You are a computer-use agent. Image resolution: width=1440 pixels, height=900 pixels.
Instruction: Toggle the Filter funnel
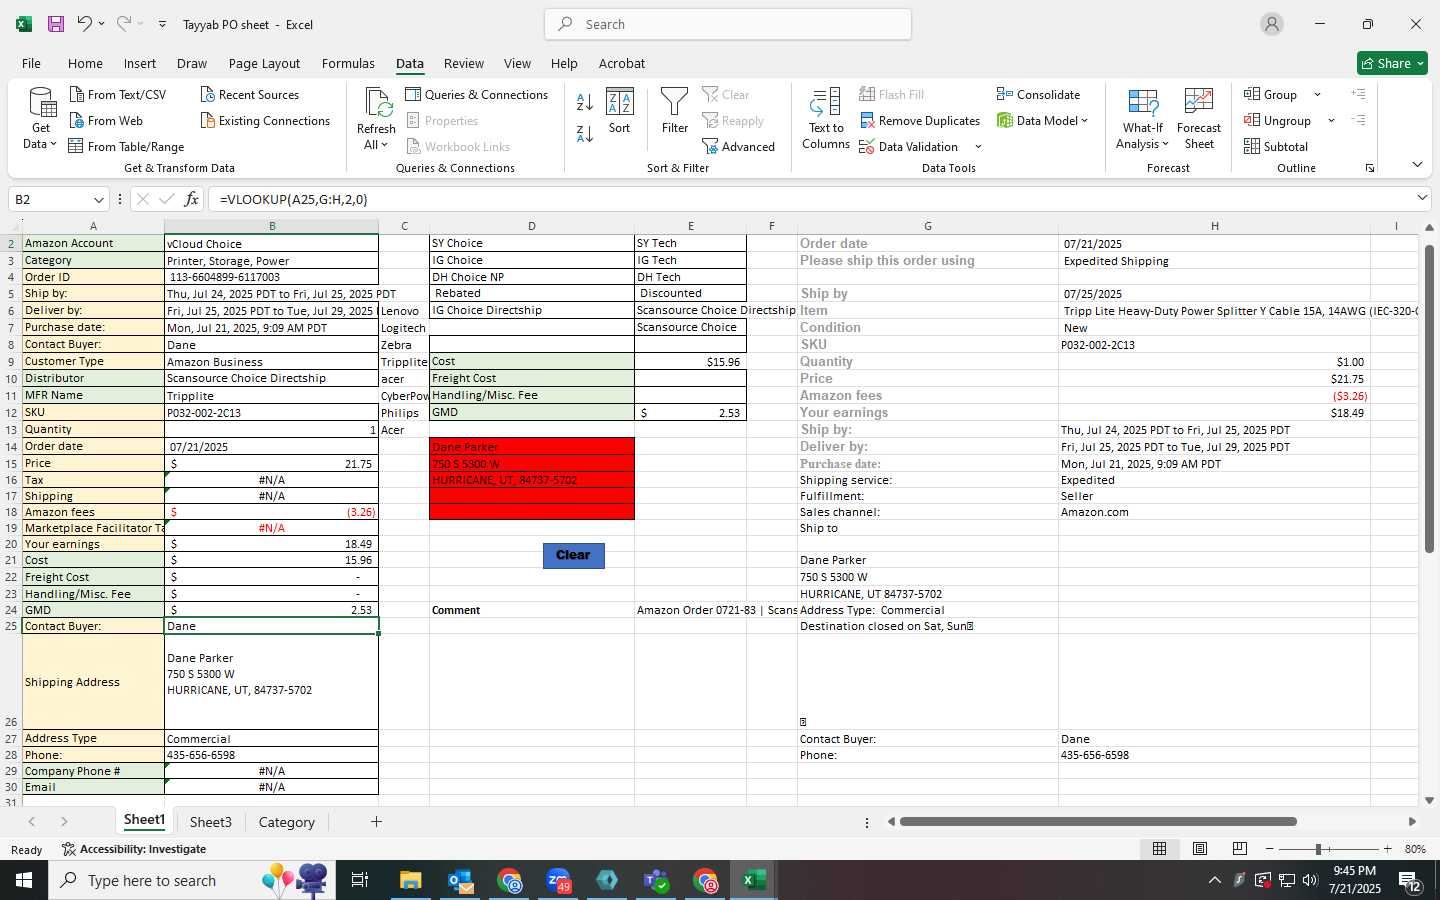[675, 111]
